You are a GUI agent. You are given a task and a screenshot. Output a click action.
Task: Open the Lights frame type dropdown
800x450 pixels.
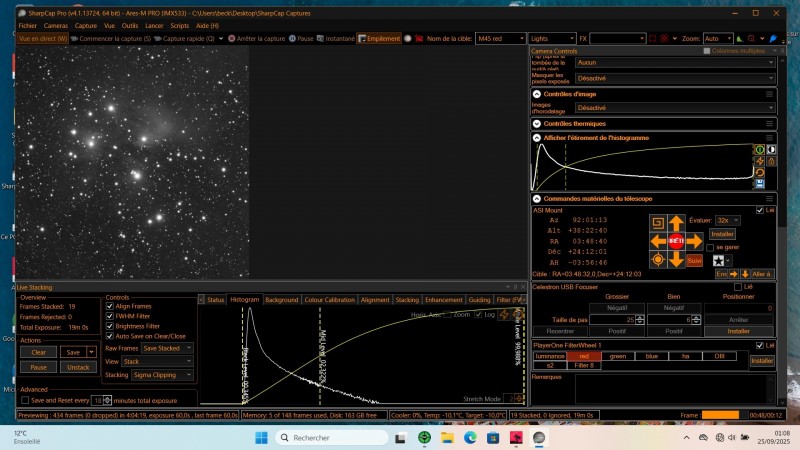pyautogui.click(x=552, y=38)
